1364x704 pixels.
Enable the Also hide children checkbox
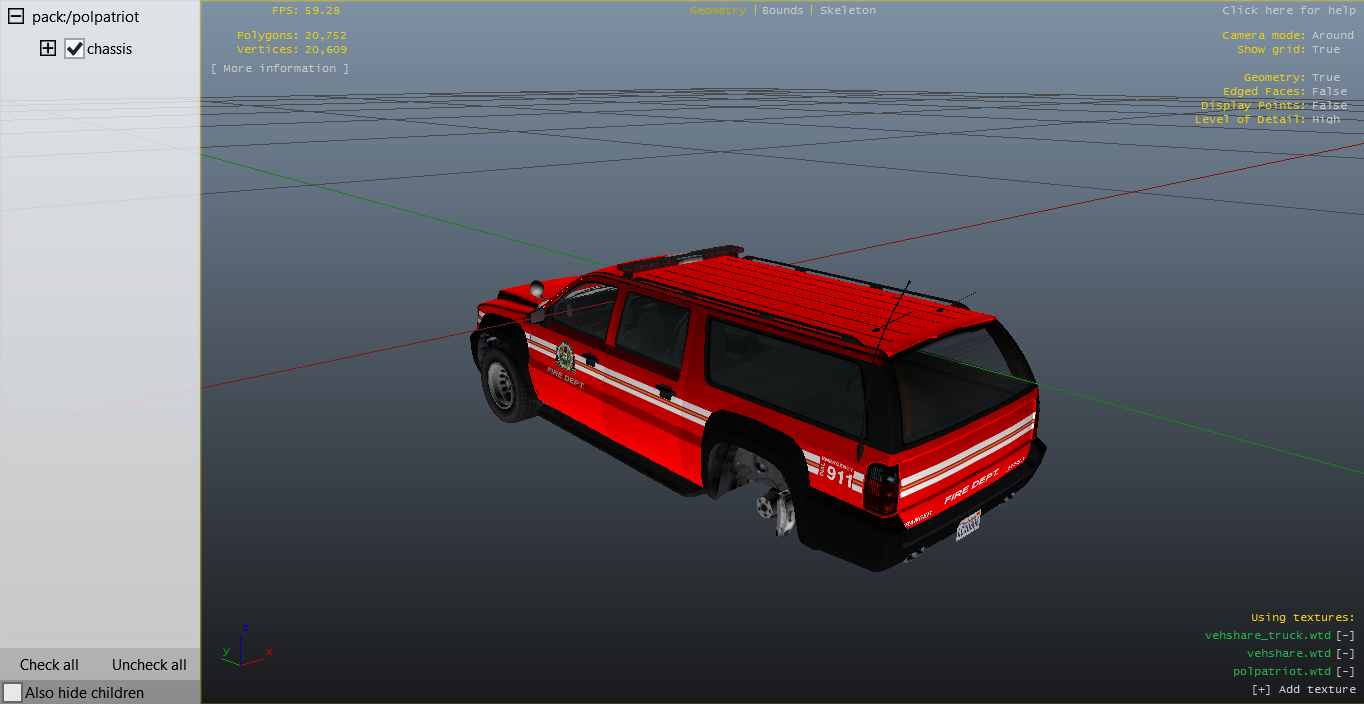12,692
